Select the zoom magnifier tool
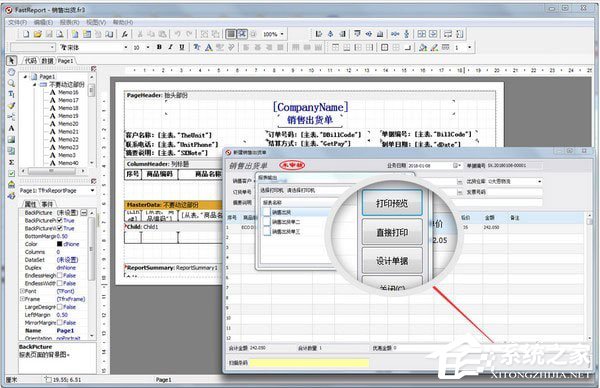The width and height of the screenshot is (600, 388). click(11, 83)
